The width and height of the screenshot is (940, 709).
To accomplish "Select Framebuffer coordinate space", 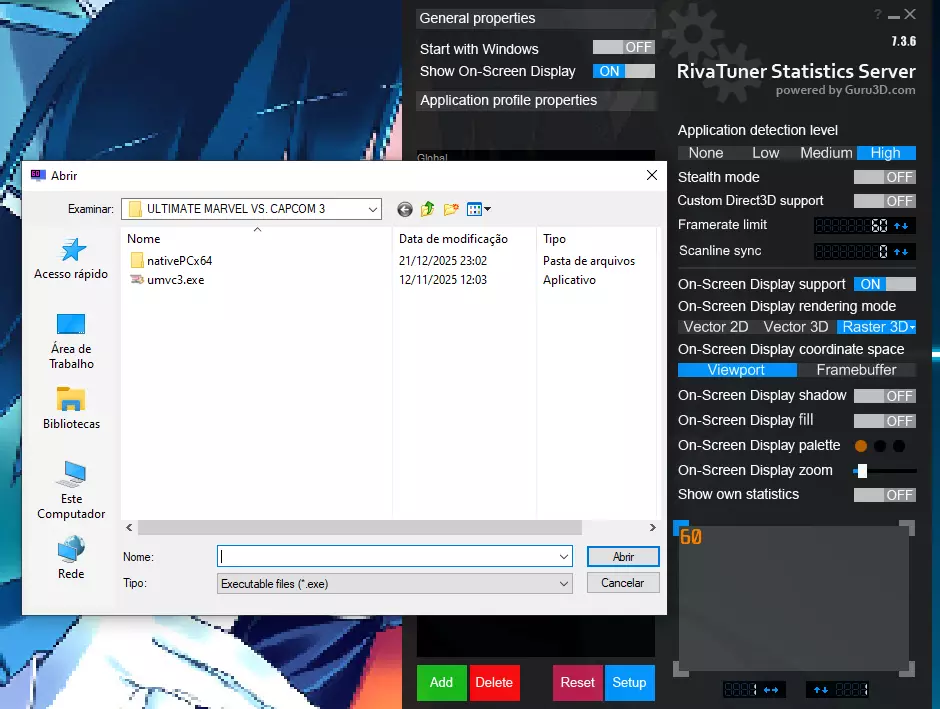I will (x=857, y=370).
